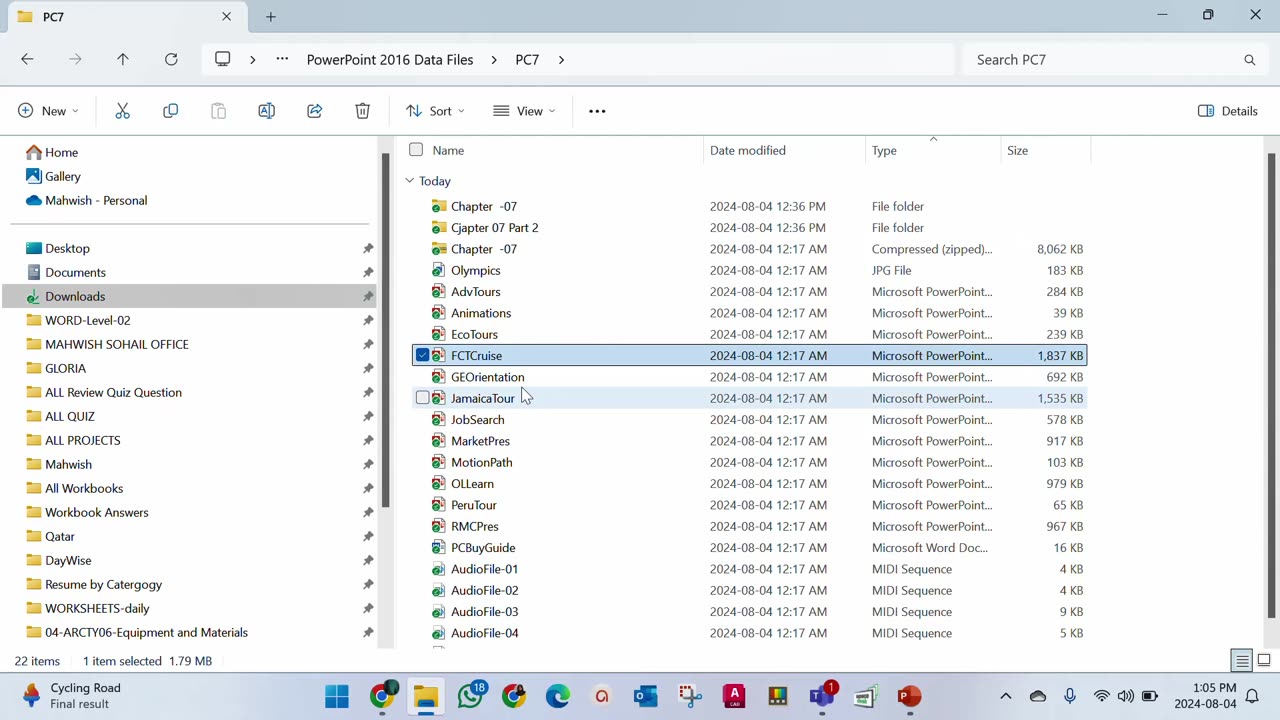The height and width of the screenshot is (720, 1280).
Task: Open the New dropdown menu
Action: [x=48, y=111]
